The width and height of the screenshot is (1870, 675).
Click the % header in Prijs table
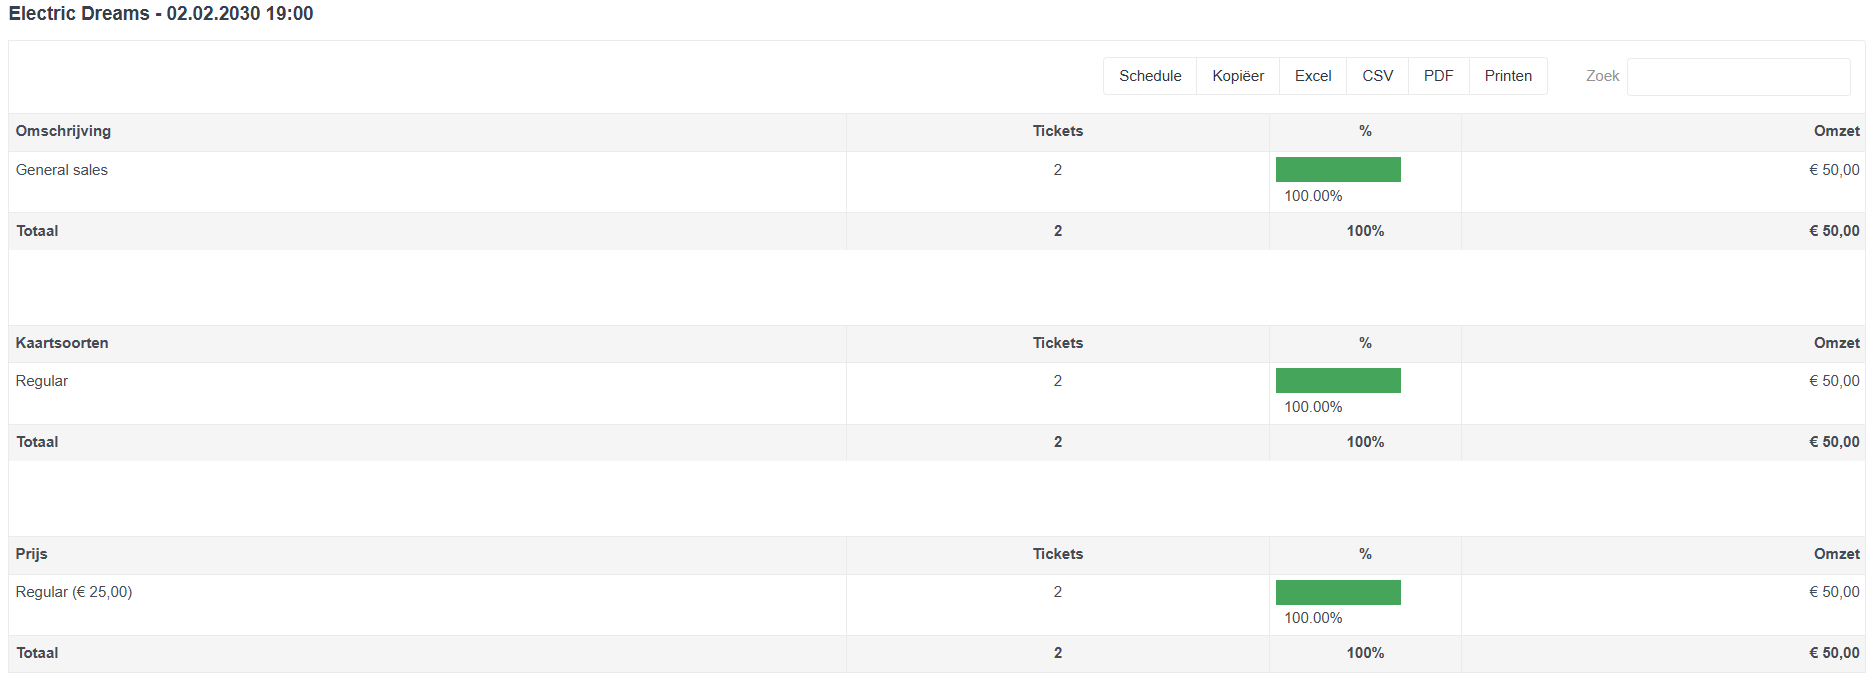[1364, 554]
